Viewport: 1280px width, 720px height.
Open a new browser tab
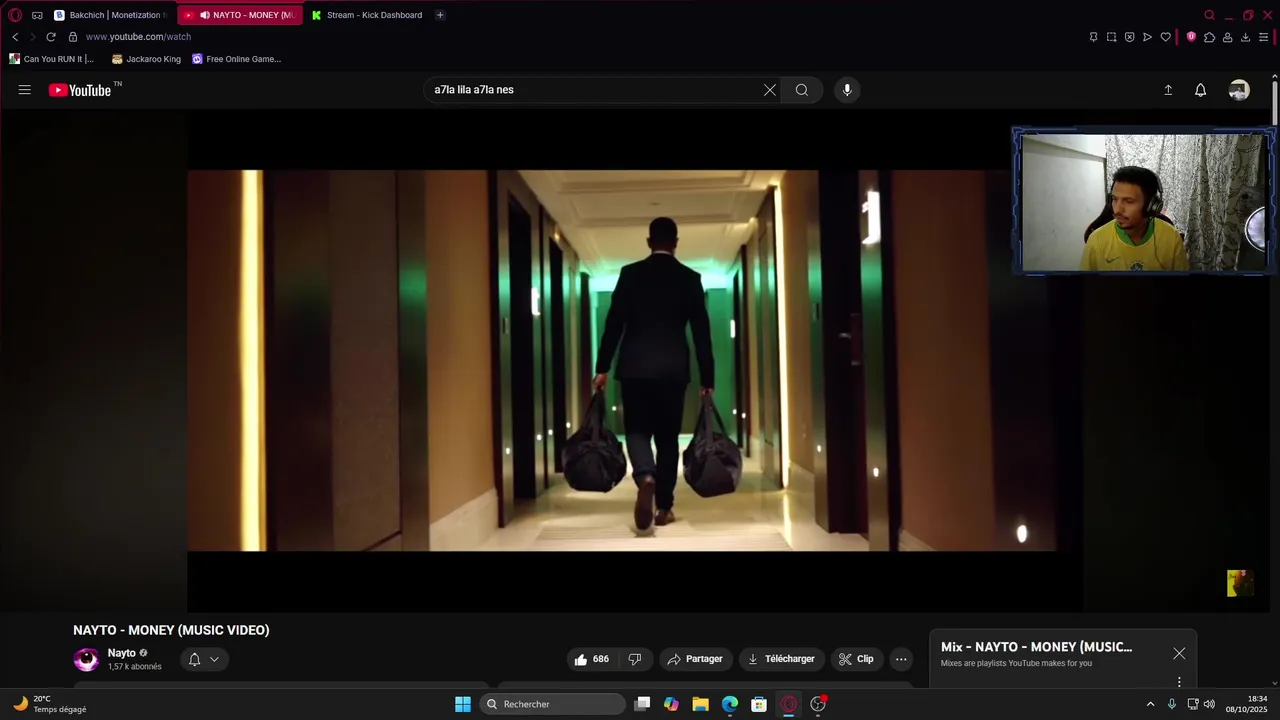pyautogui.click(x=440, y=15)
